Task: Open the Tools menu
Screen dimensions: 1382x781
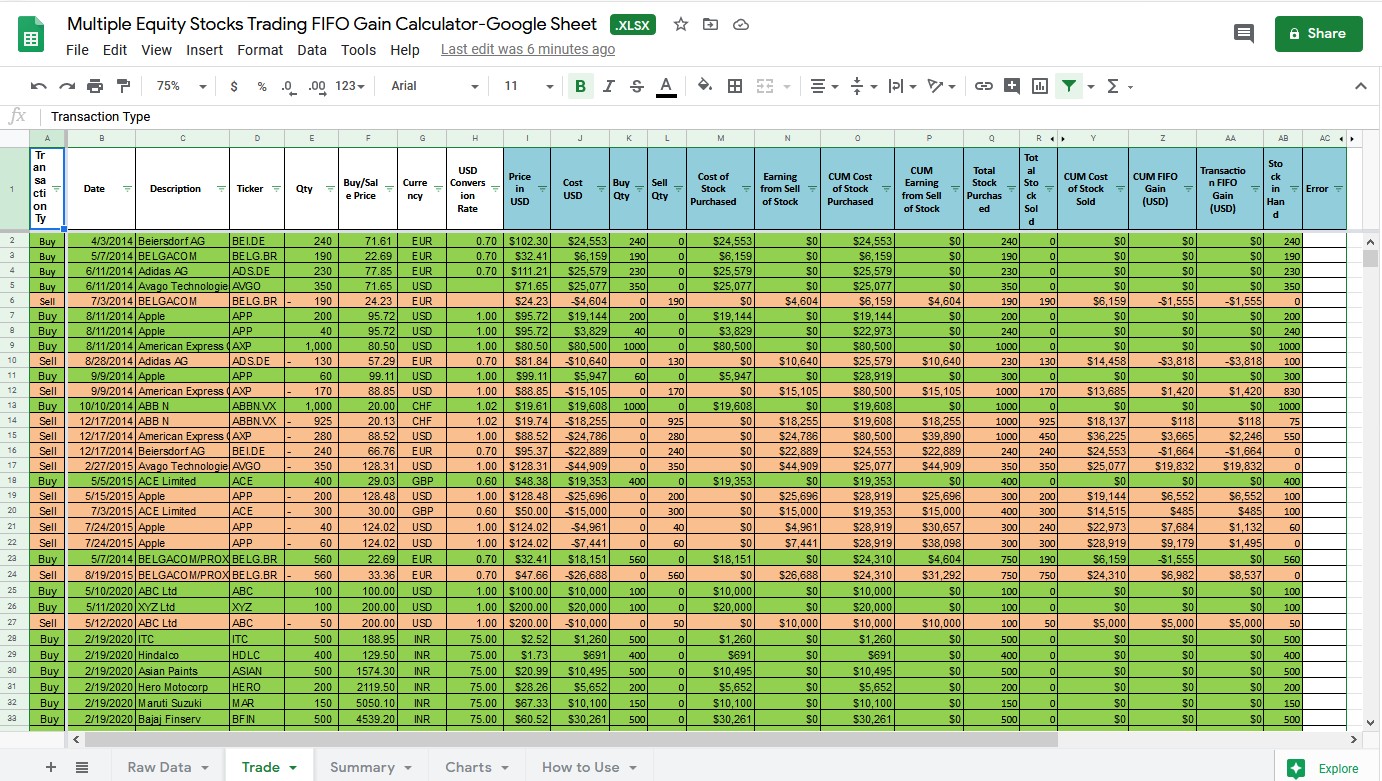Action: [x=359, y=50]
